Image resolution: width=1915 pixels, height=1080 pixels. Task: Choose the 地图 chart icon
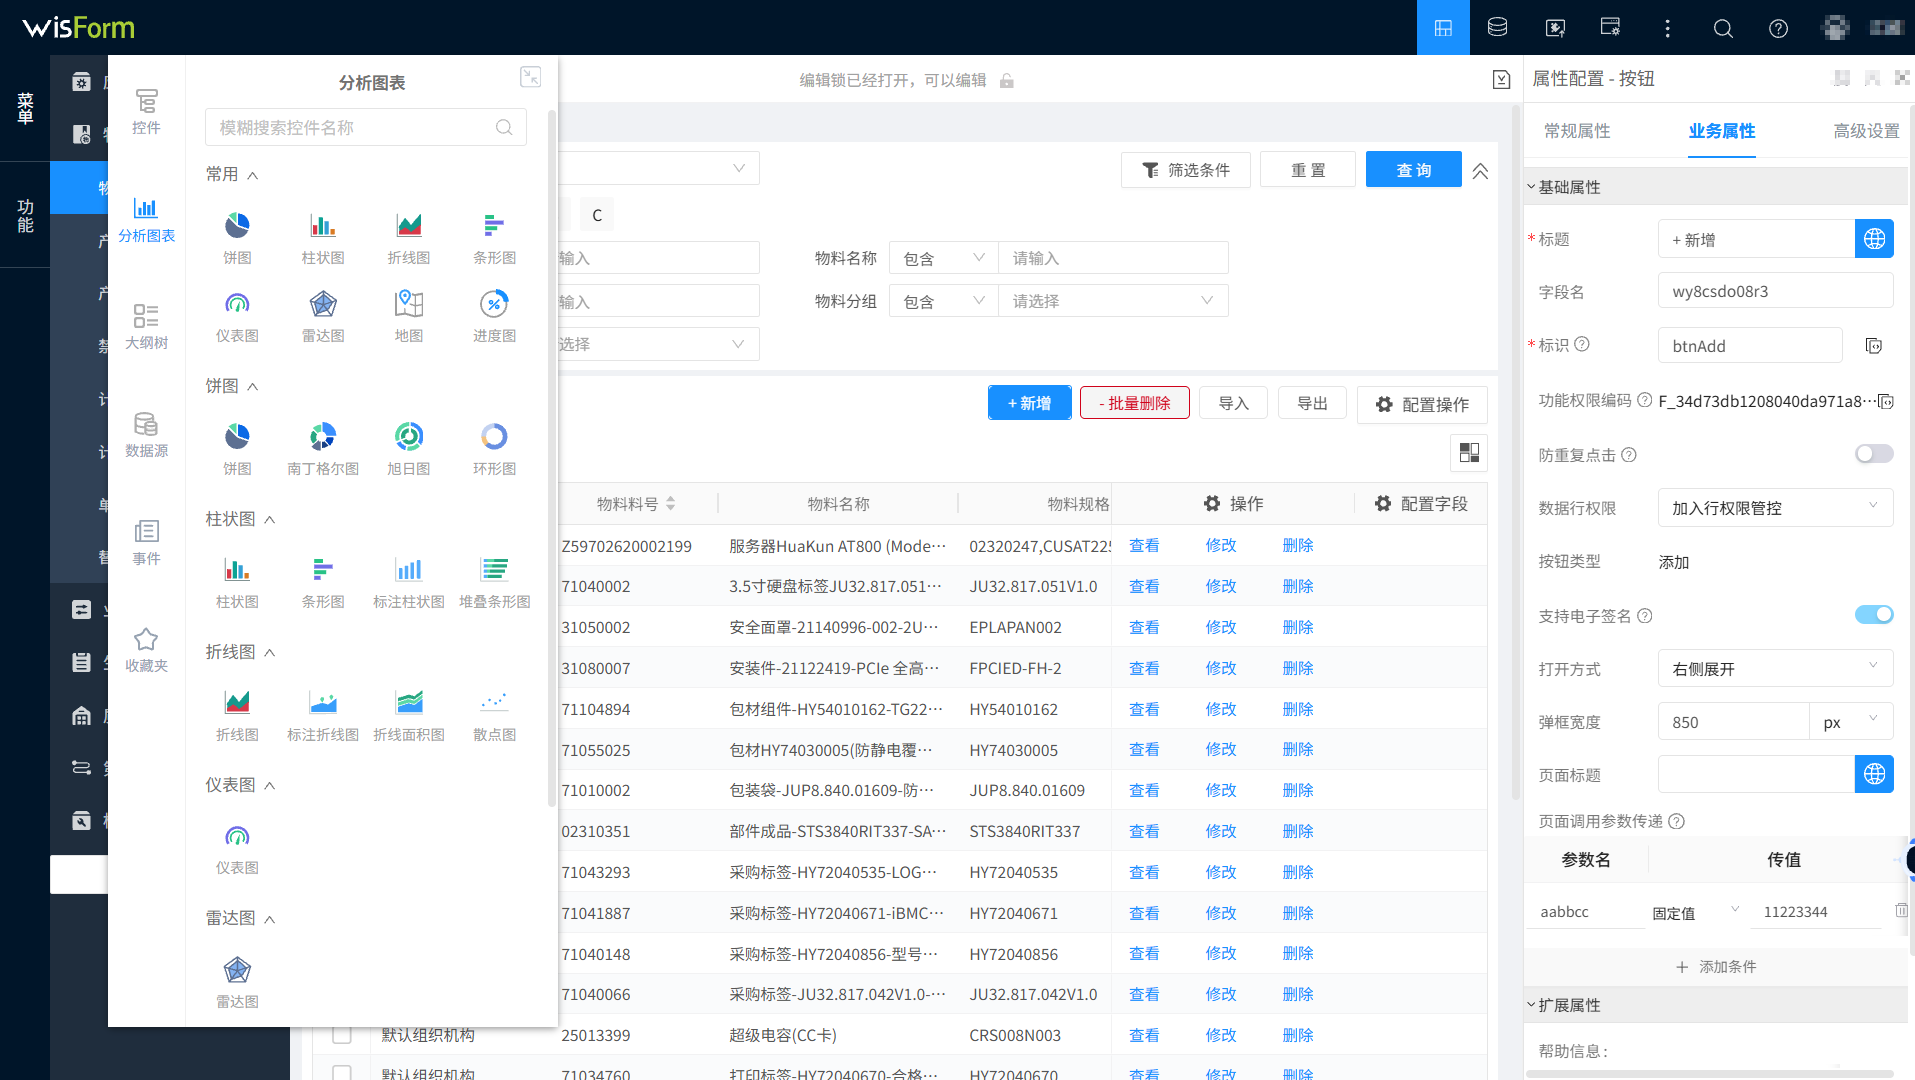click(409, 315)
